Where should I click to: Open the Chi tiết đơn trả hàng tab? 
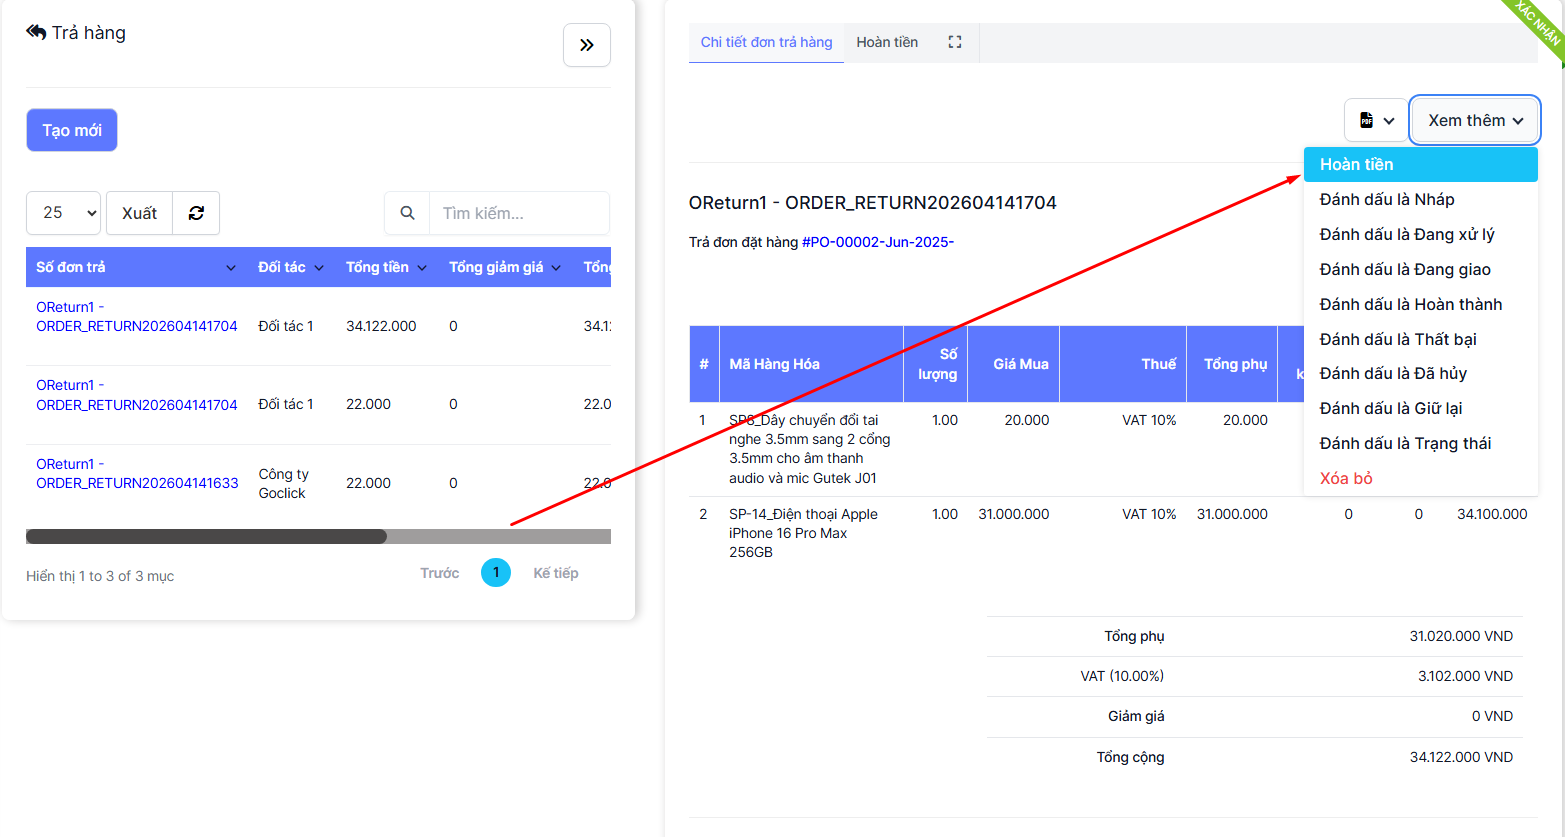[x=766, y=42]
